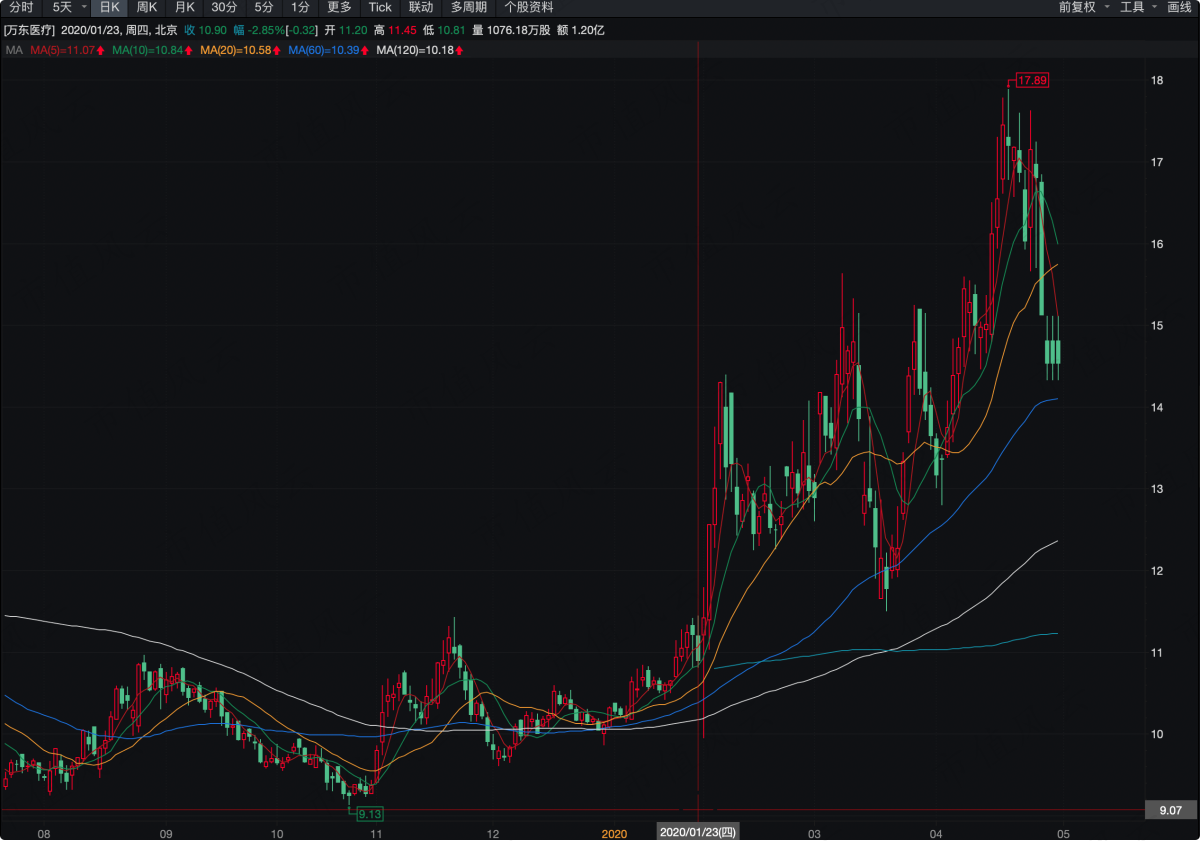Toggle the 联动 linkage mode
Screen dimensions: 1200x841
pyautogui.click(x=421, y=7)
